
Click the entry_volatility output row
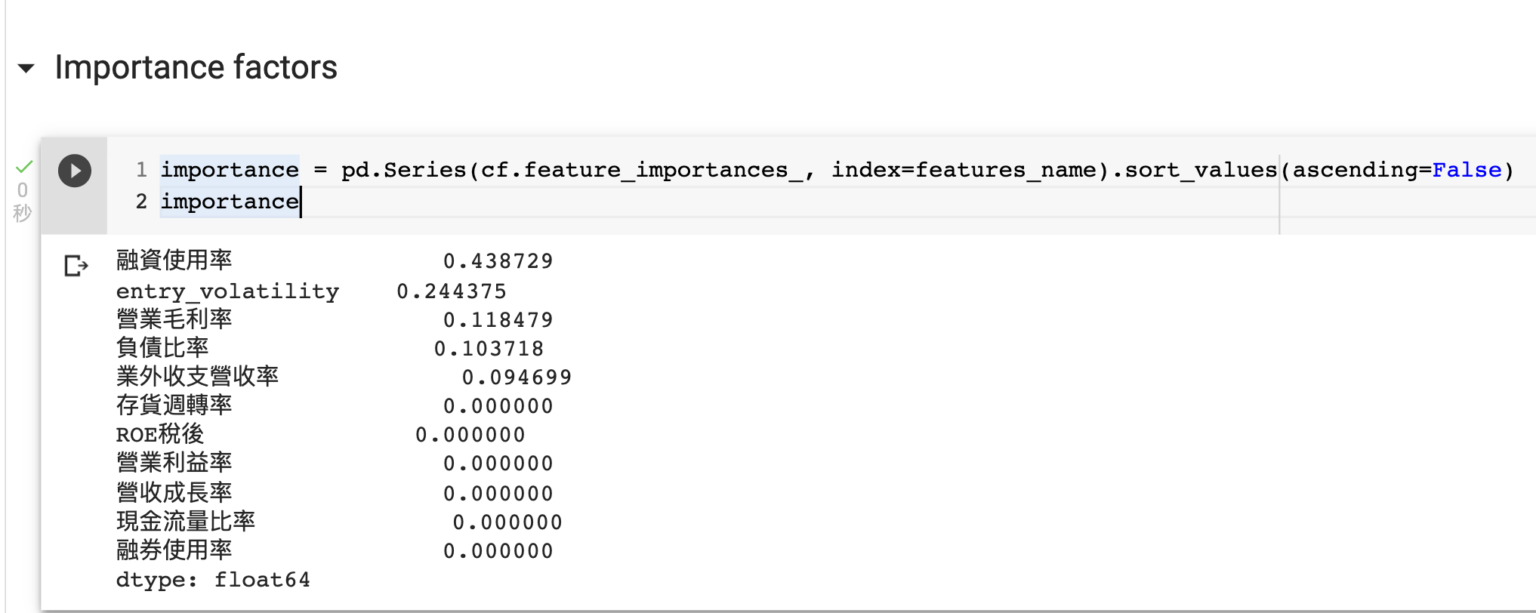click(227, 291)
